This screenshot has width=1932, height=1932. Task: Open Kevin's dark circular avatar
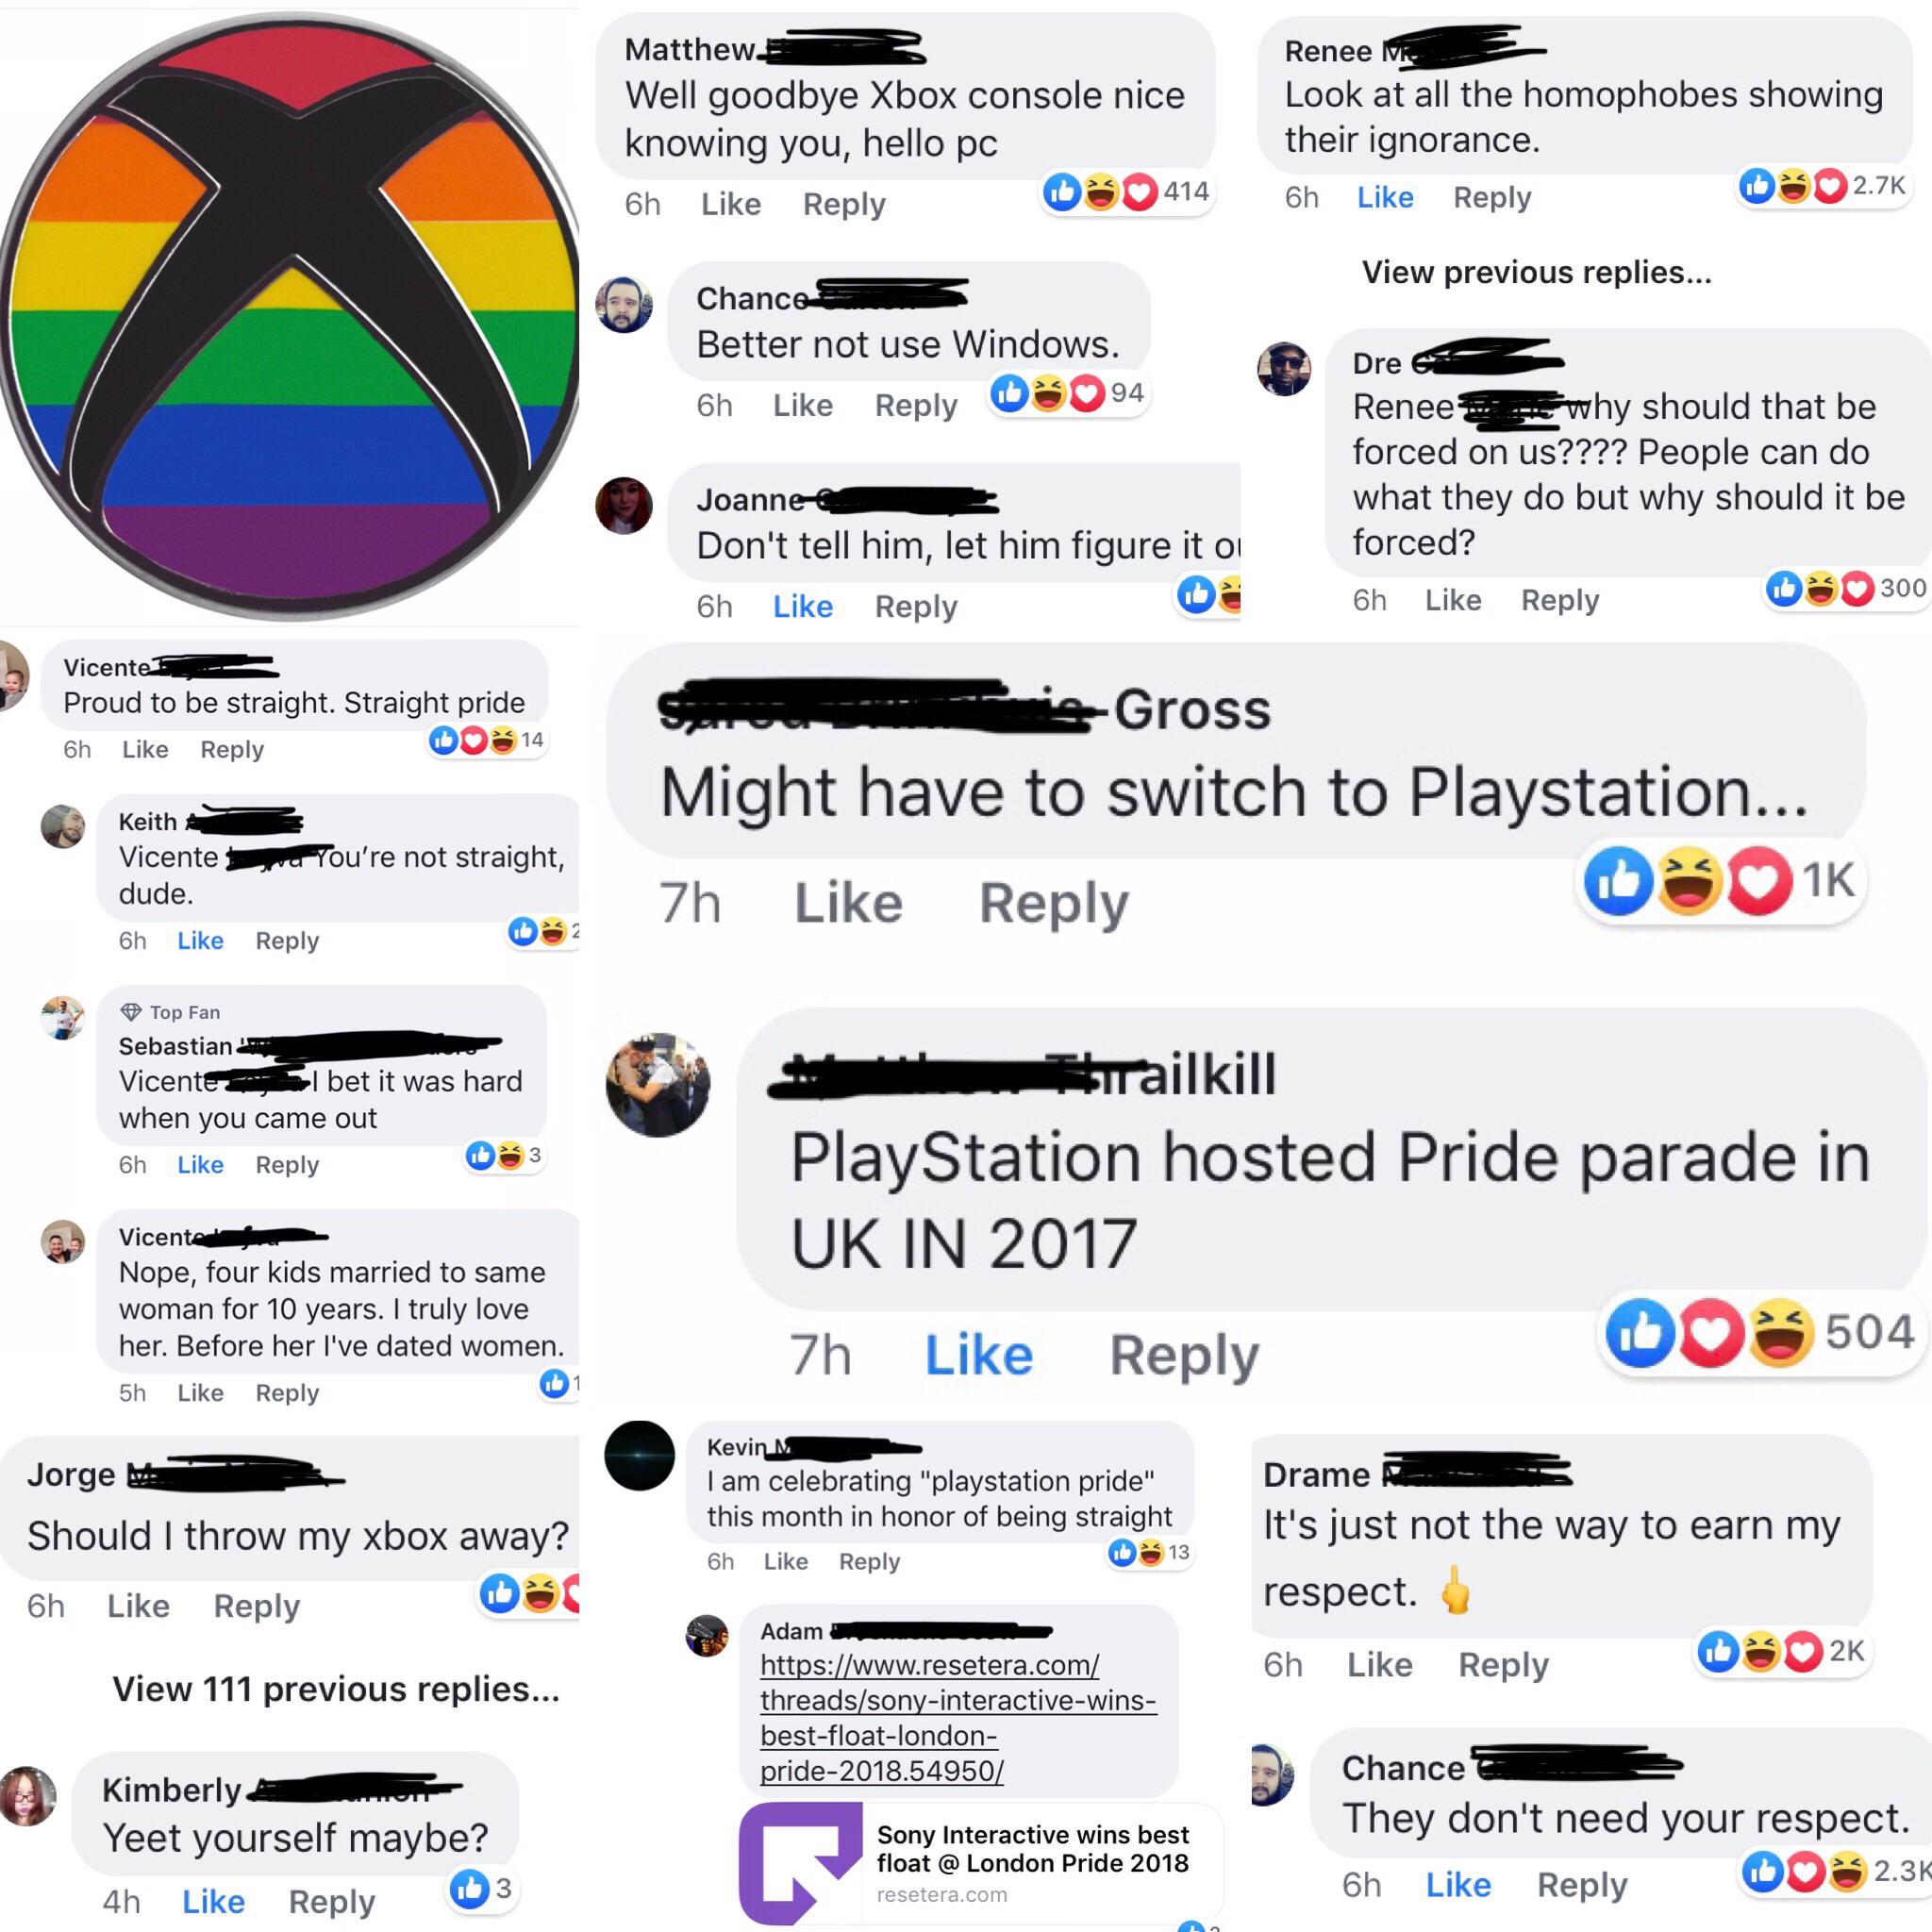(640, 1455)
